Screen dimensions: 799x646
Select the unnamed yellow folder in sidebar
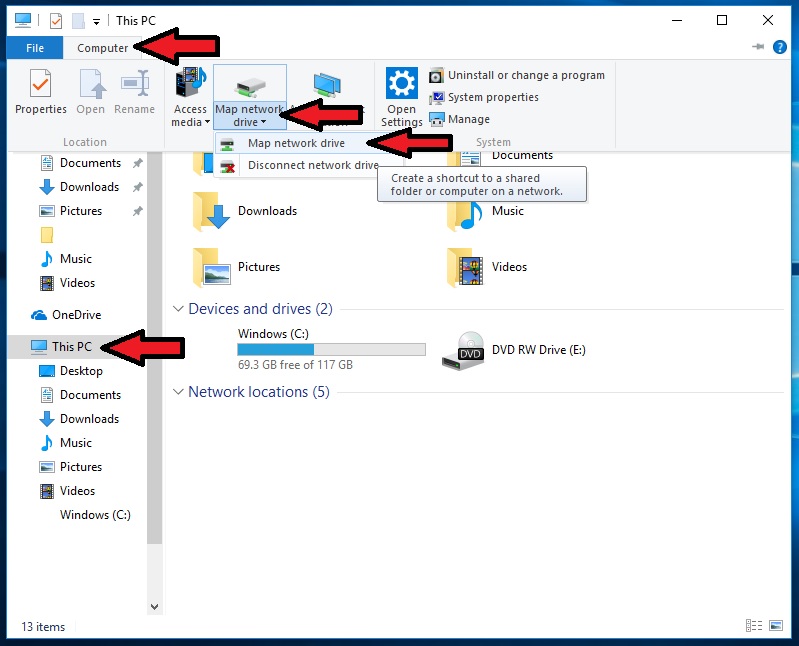pos(47,235)
